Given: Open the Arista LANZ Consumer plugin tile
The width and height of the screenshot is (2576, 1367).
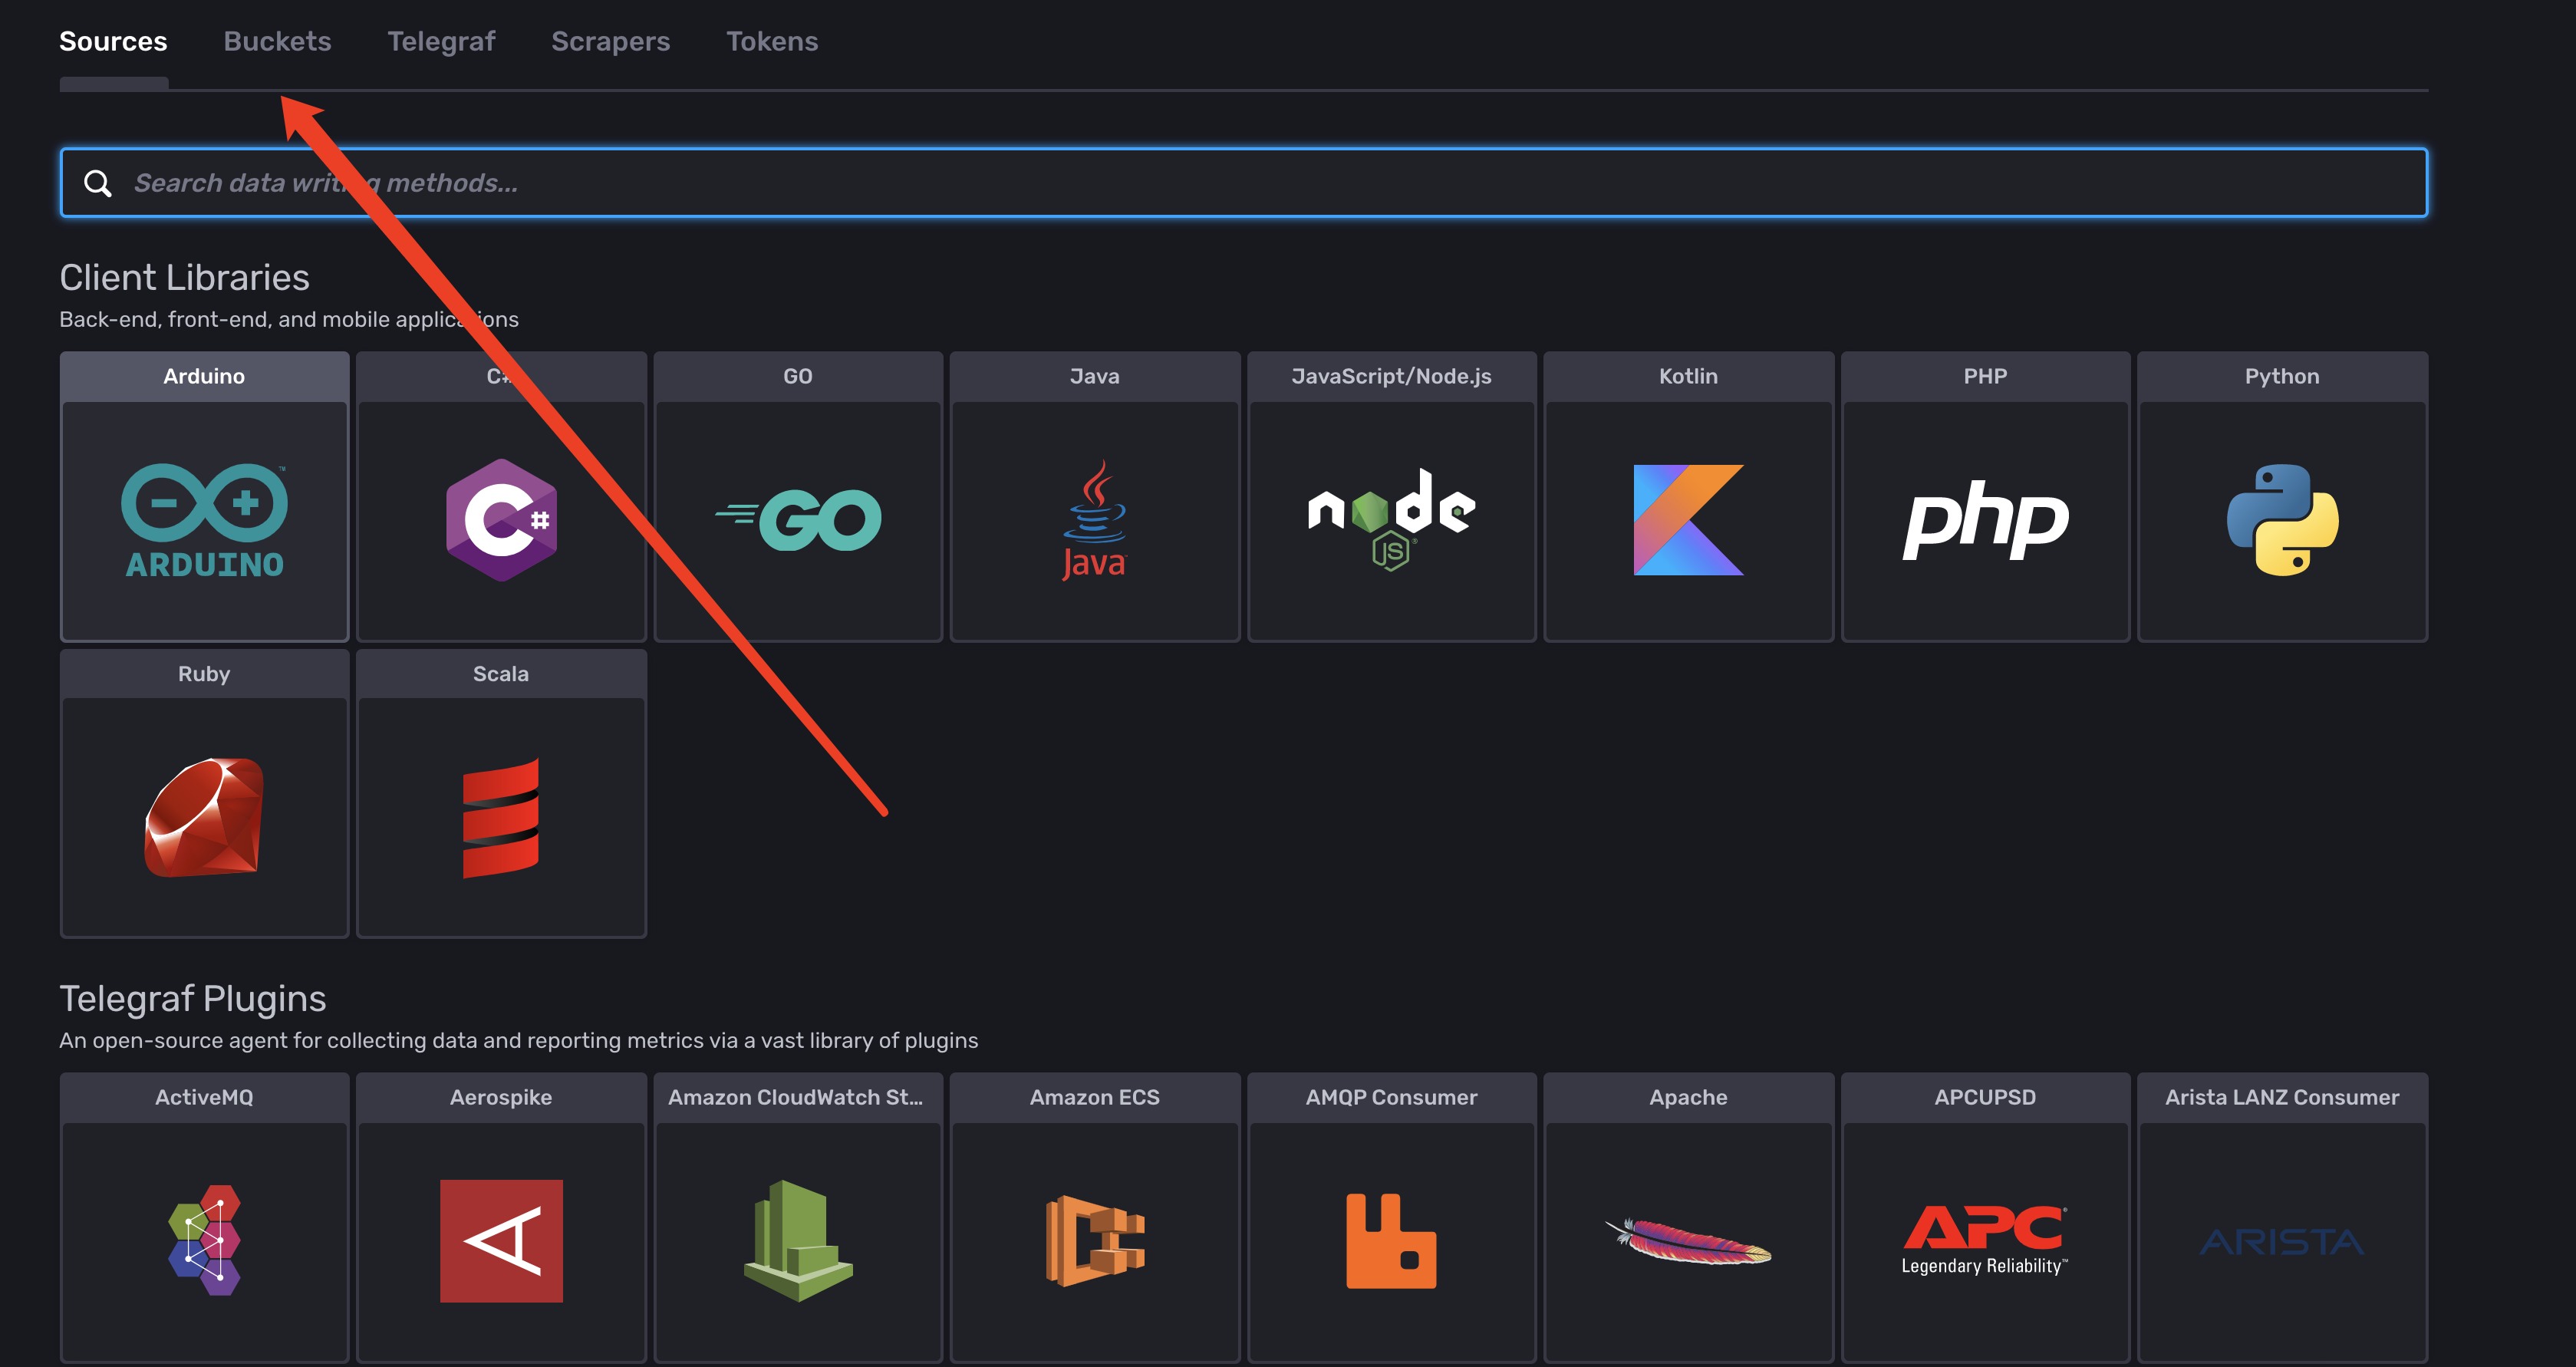Looking at the screenshot, I should pyautogui.click(x=2282, y=1217).
